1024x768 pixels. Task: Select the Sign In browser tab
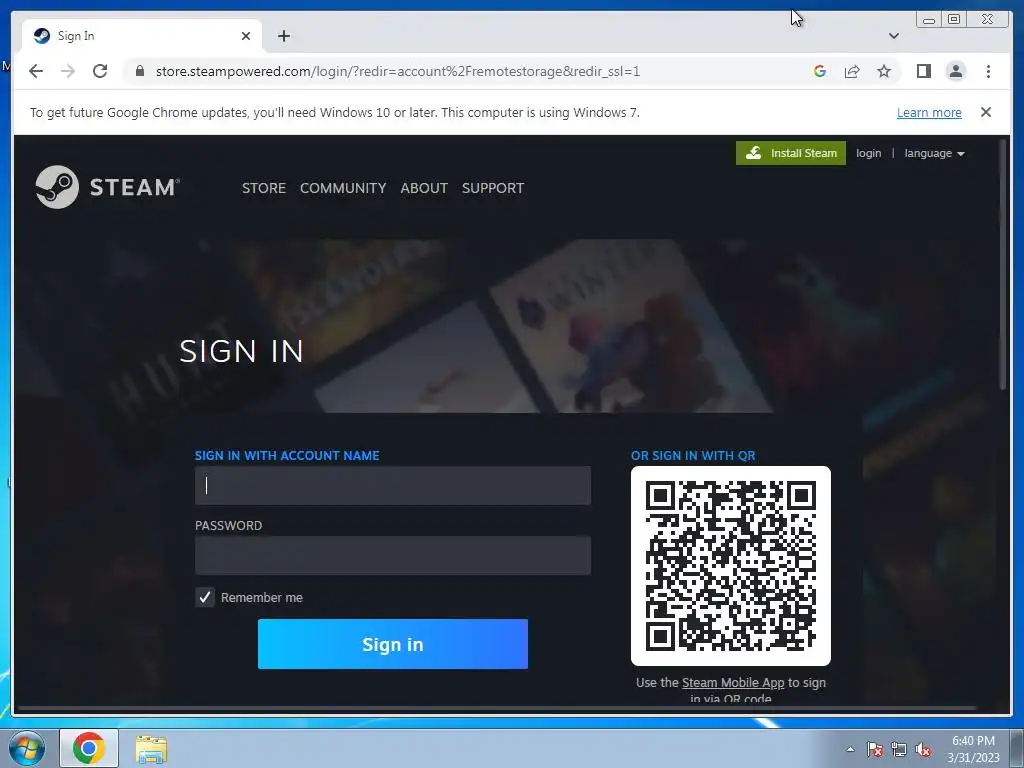[x=142, y=36]
